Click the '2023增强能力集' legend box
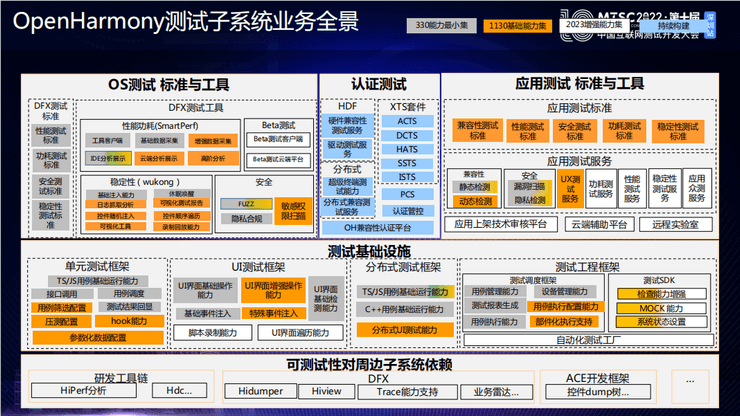740x416 pixels. [594, 25]
